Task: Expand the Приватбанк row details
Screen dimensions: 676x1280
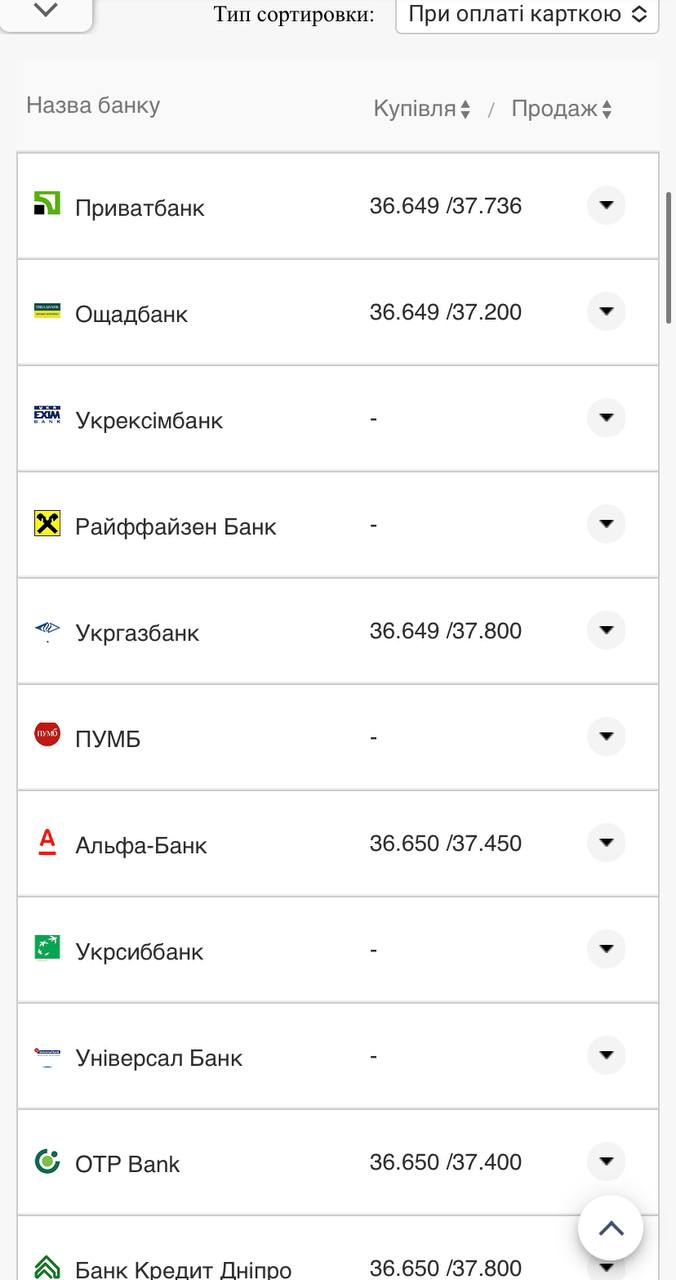Action: pyautogui.click(x=606, y=205)
